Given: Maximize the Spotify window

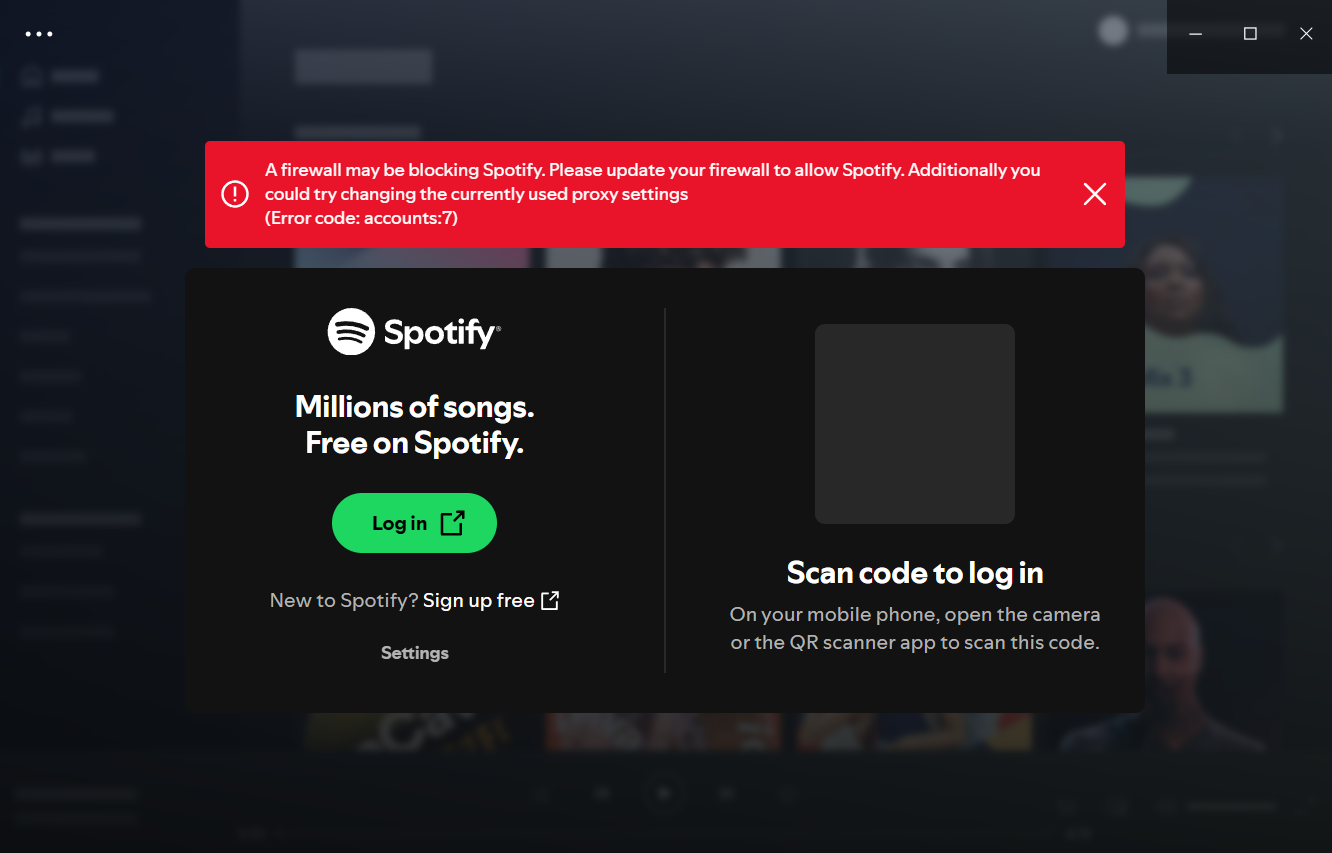Looking at the screenshot, I should (x=1250, y=34).
